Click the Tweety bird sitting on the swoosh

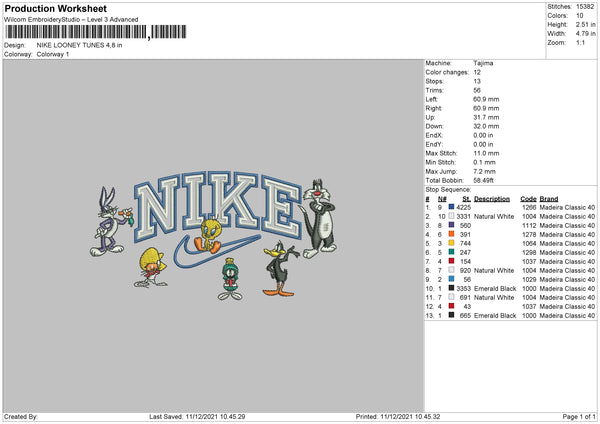pos(208,235)
